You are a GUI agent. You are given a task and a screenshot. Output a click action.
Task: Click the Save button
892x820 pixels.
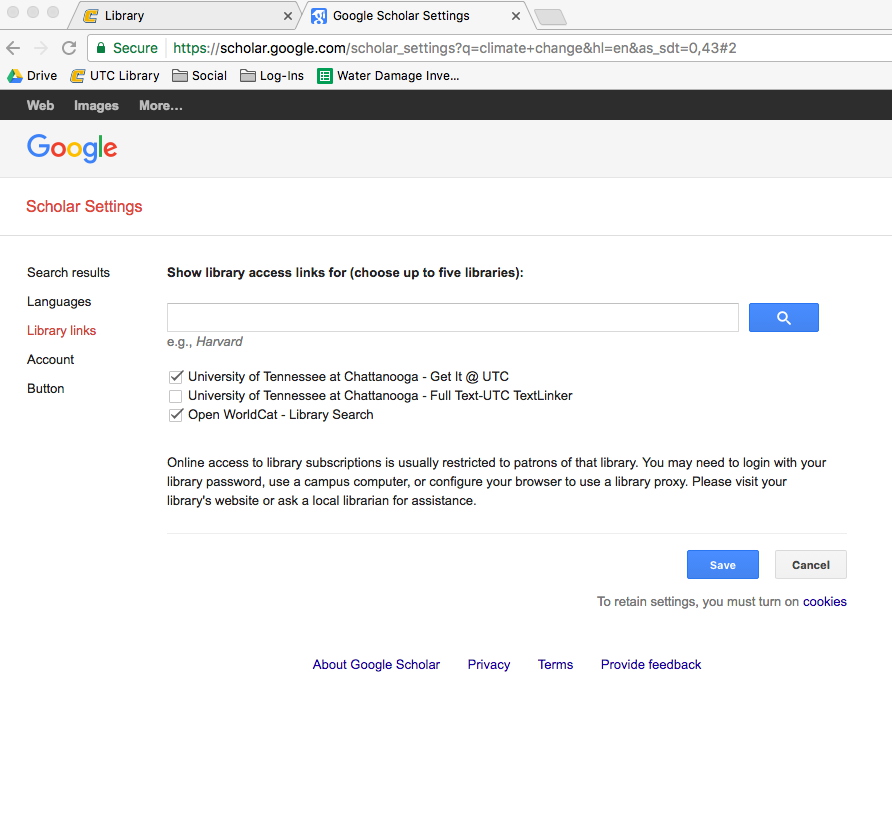coord(722,565)
